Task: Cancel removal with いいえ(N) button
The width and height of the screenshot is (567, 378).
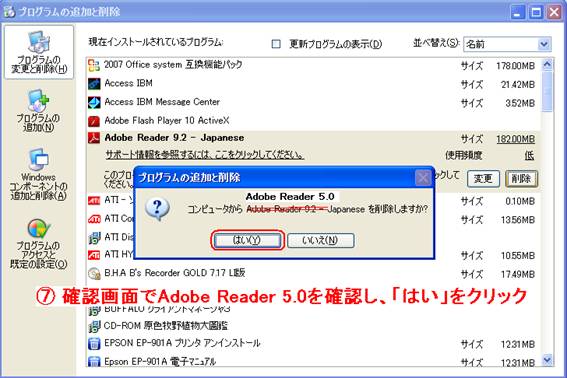Action: pos(320,240)
